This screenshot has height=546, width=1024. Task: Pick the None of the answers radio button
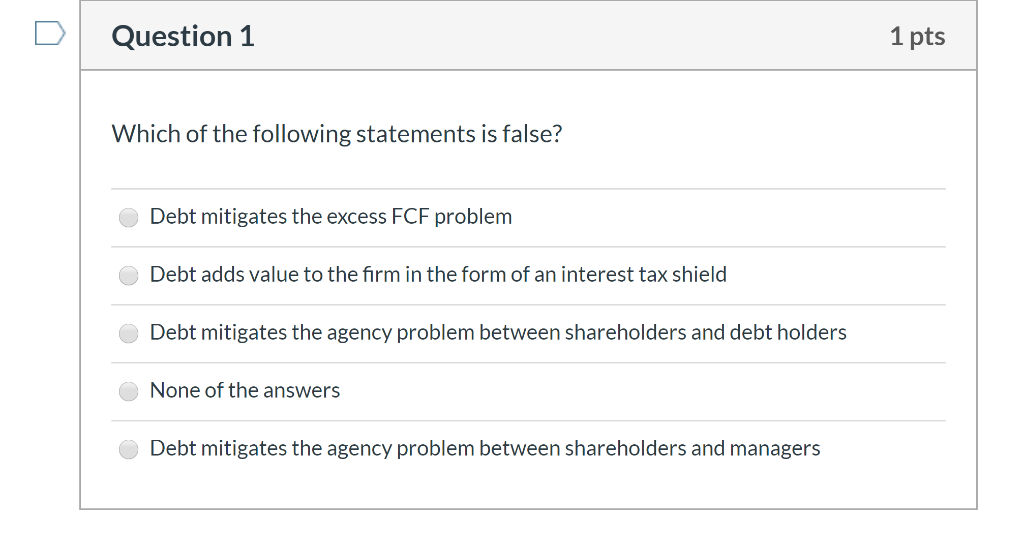pyautogui.click(x=129, y=391)
